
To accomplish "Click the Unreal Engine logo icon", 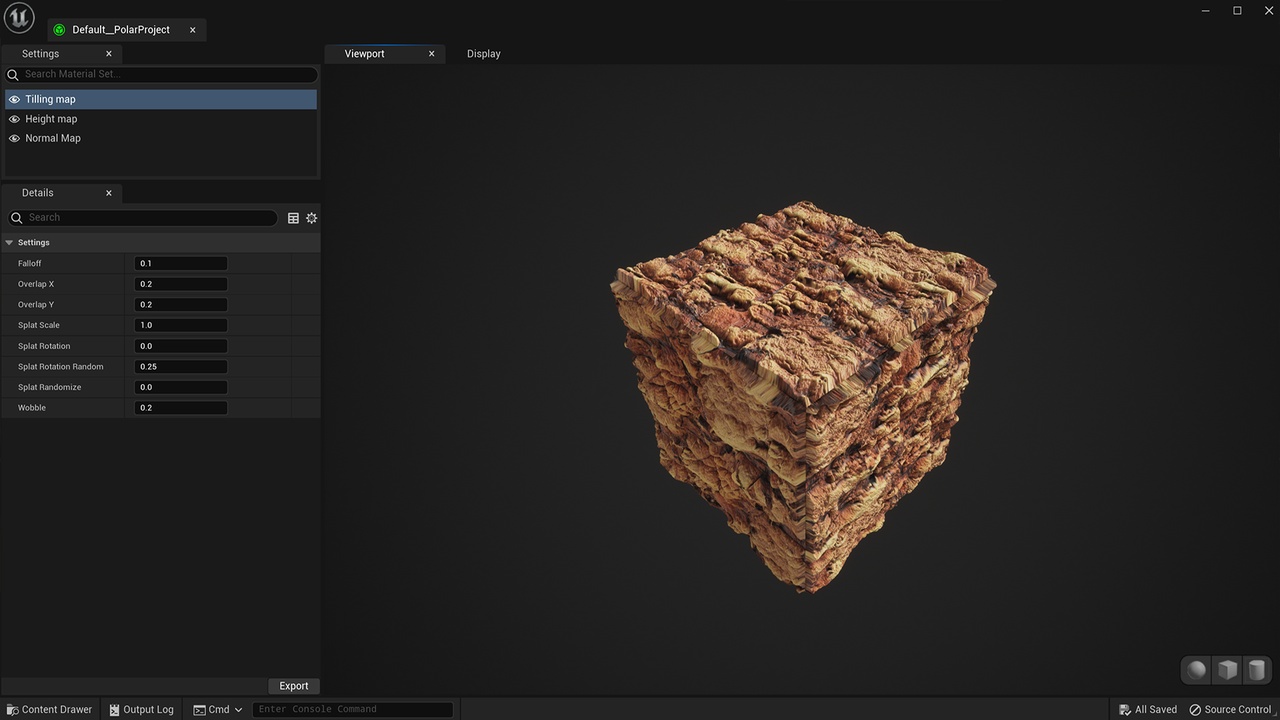I will click(x=19, y=18).
